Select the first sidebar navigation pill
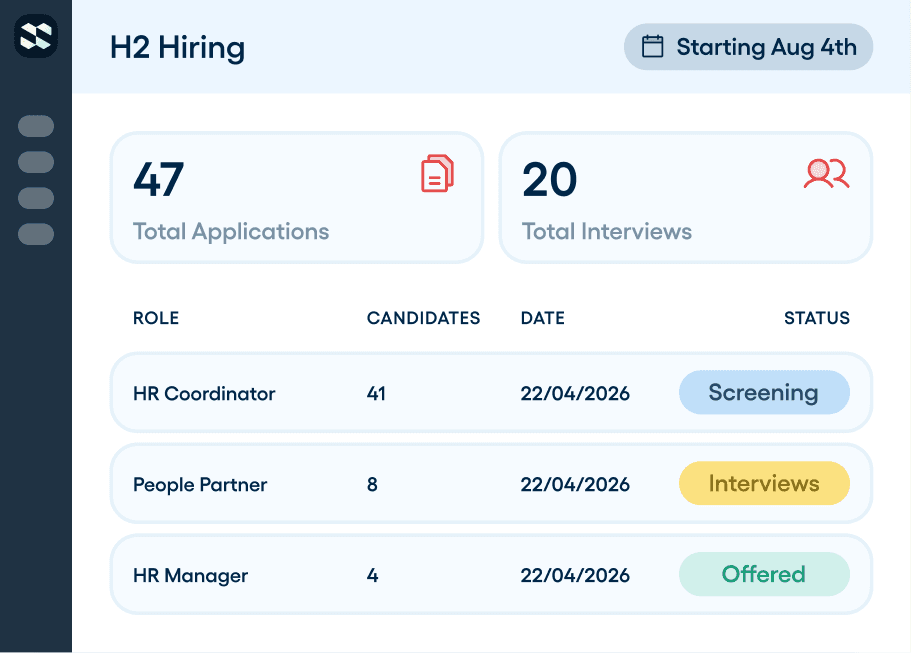Screen dimensions: 911x653 (x=36, y=126)
